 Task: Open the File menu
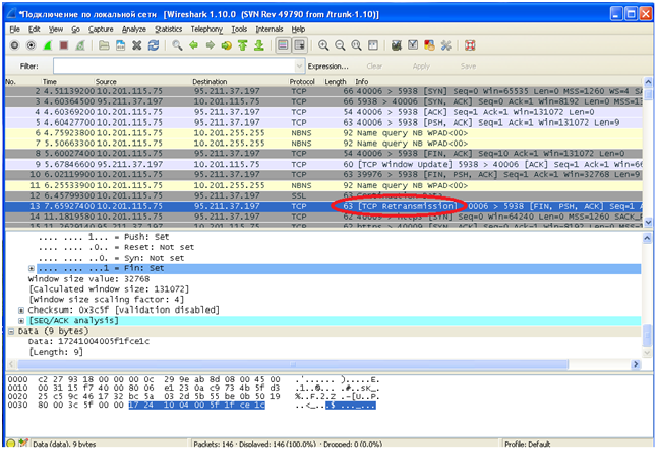point(15,29)
